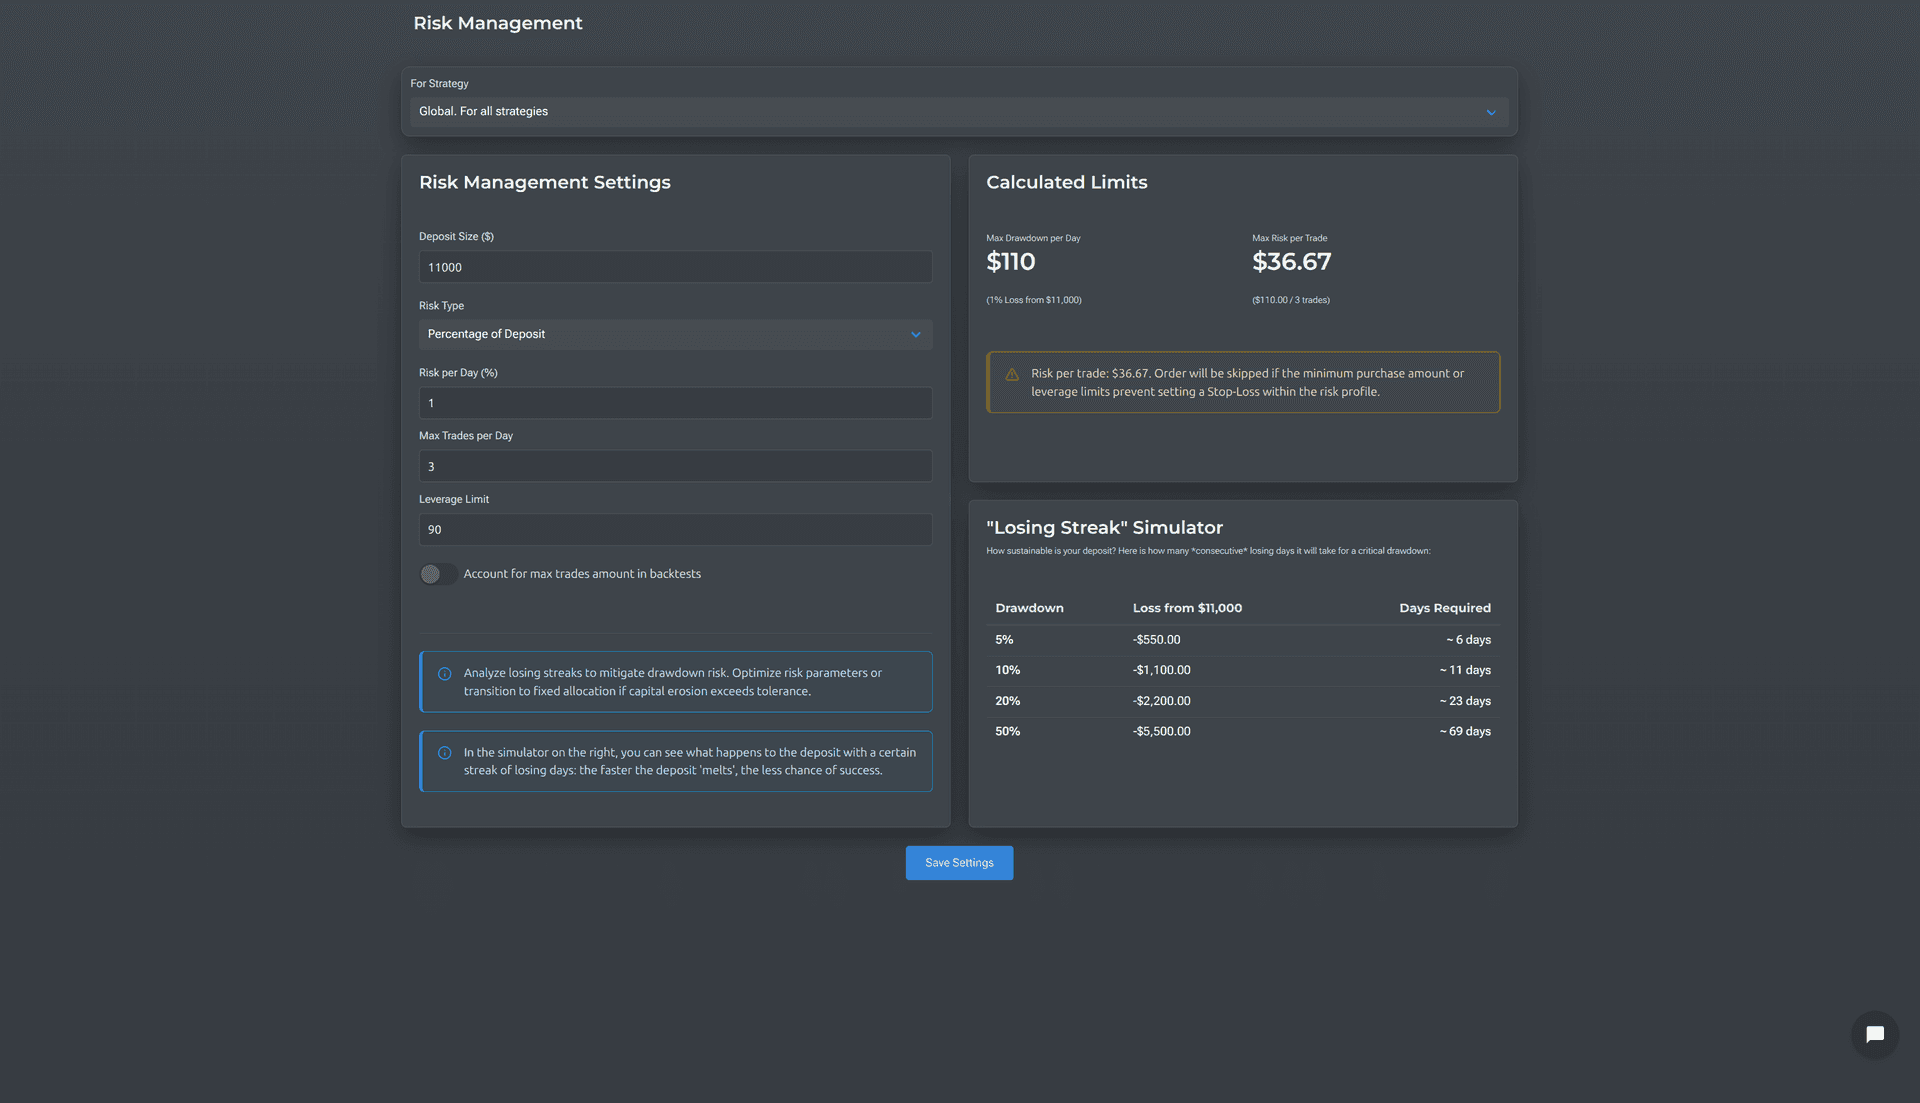Click the info icon beside 'Analyze losing streaks'
This screenshot has height=1103, width=1920.
click(445, 674)
